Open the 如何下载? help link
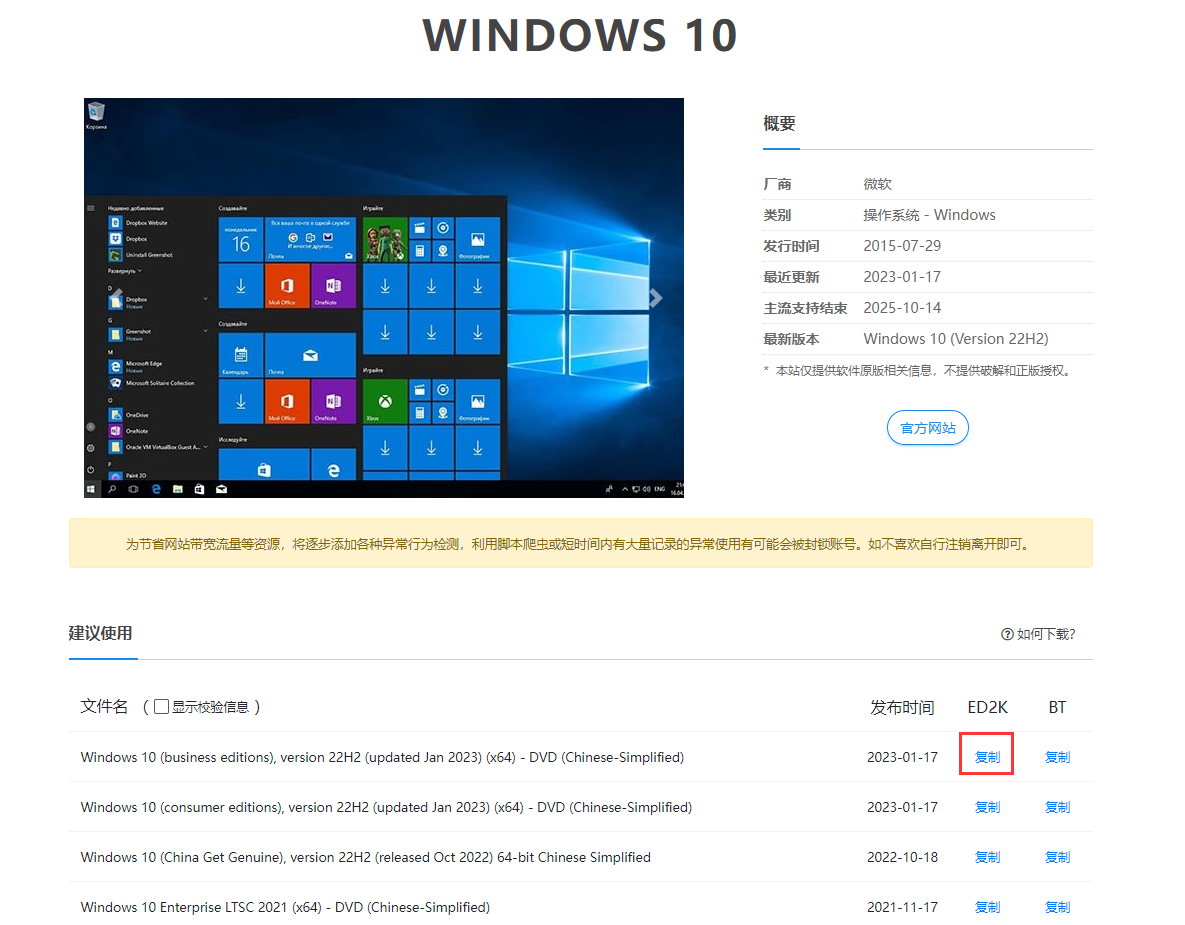Viewport: 1185px width, 925px height. click(1038, 634)
